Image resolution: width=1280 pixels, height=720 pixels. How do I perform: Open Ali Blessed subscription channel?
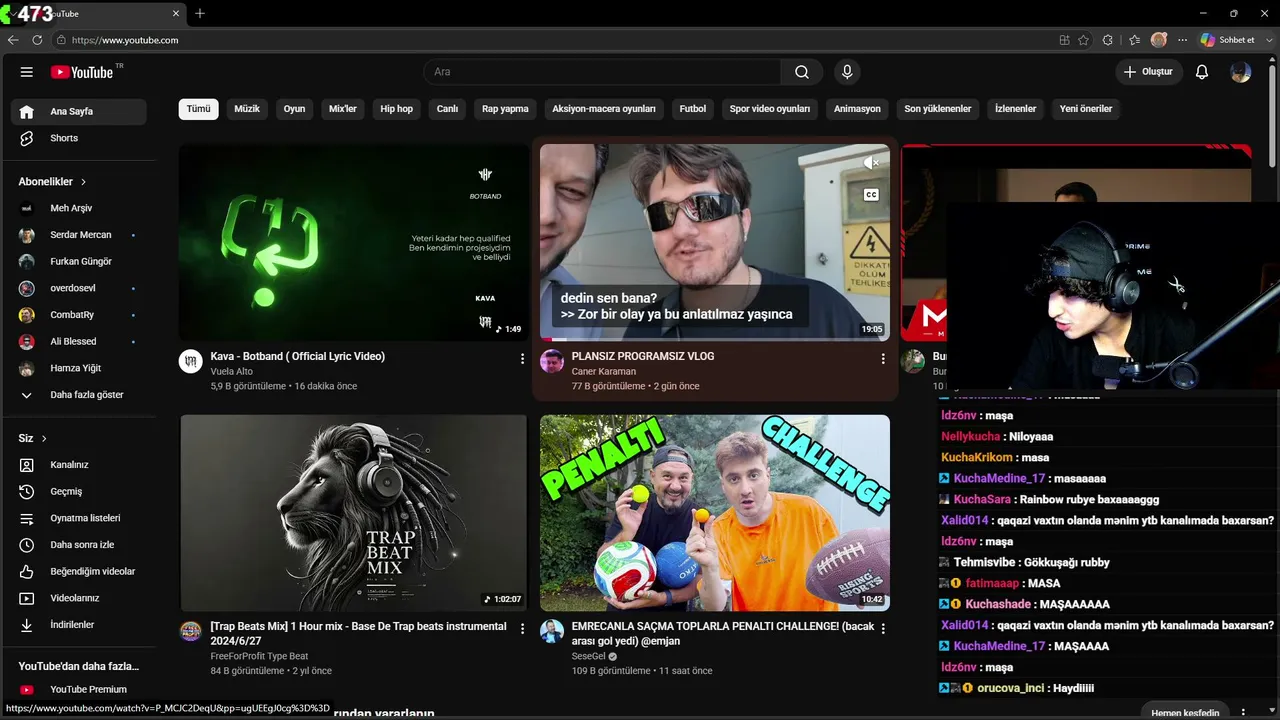(79, 342)
